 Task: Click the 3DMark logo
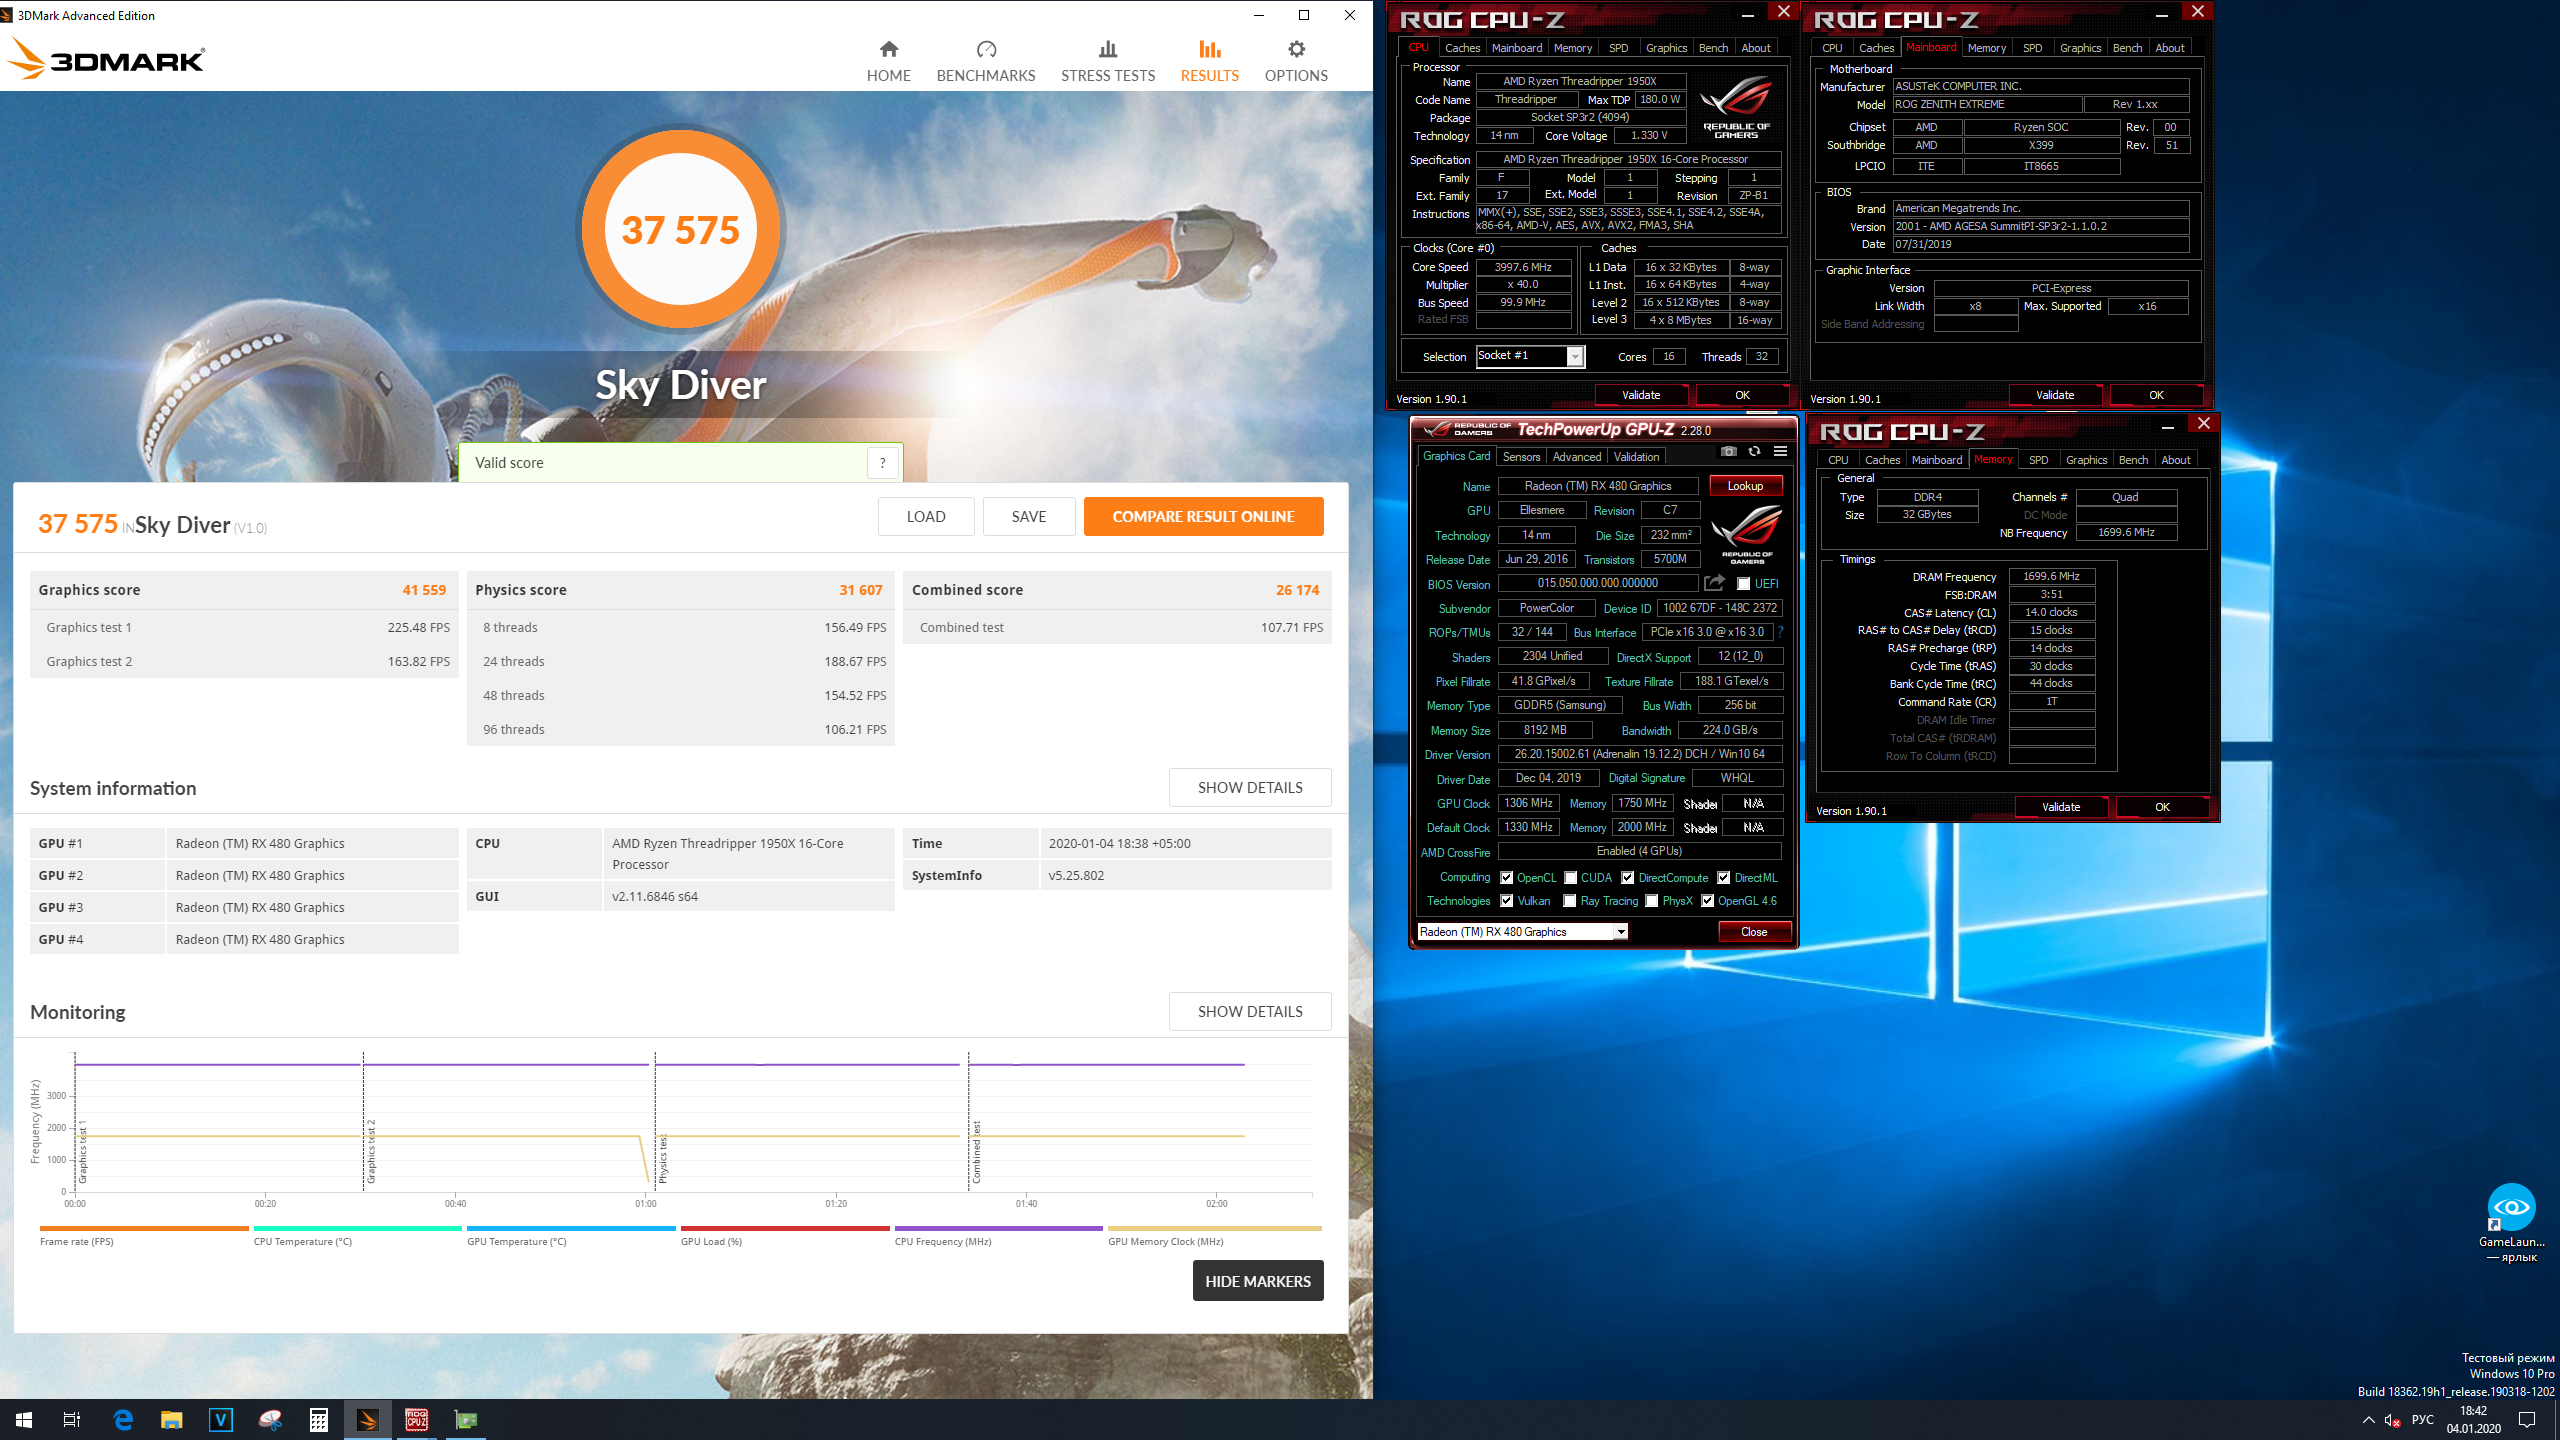106,60
